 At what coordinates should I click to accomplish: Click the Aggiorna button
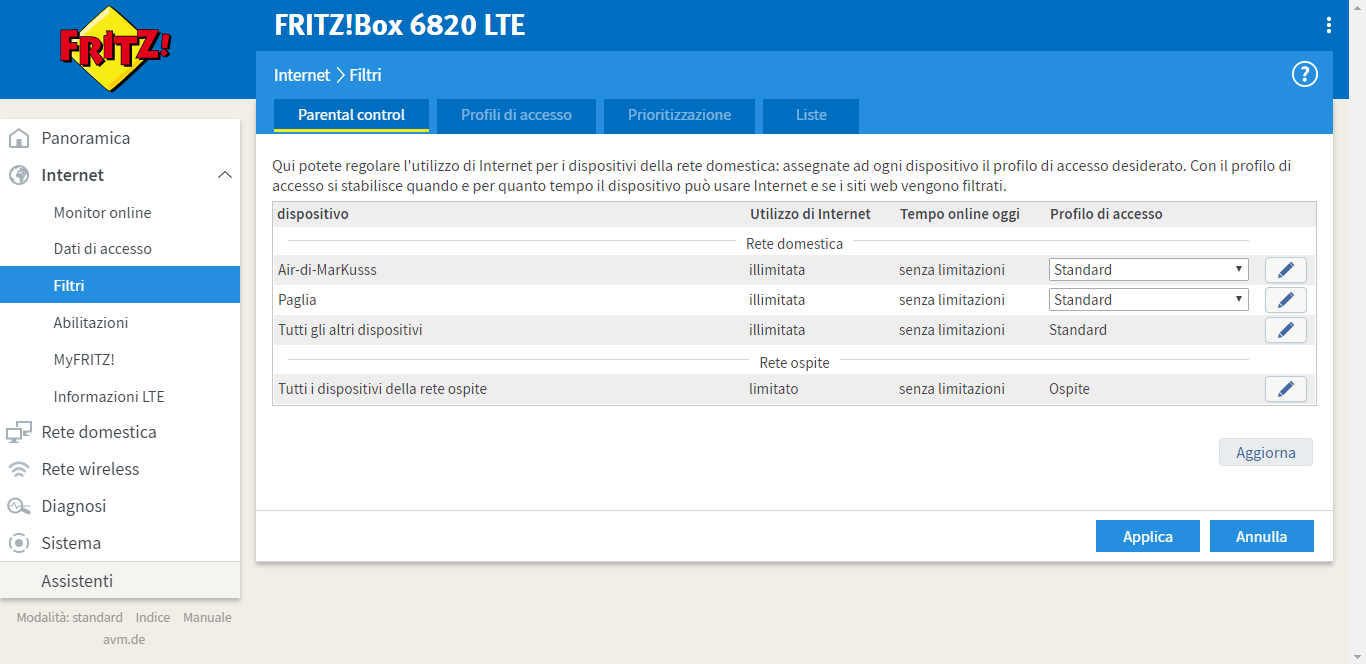pos(1265,452)
